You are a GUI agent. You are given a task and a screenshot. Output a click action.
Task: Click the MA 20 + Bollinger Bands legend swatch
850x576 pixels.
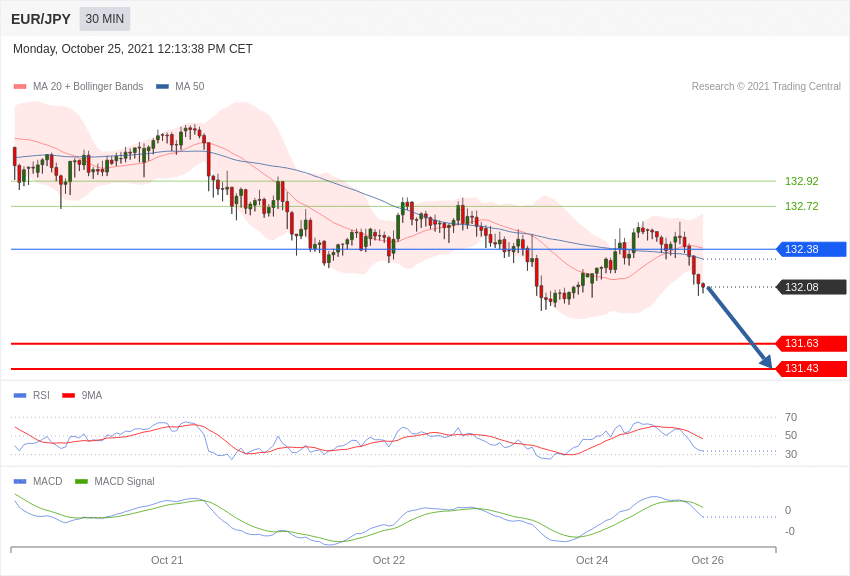(x=20, y=87)
